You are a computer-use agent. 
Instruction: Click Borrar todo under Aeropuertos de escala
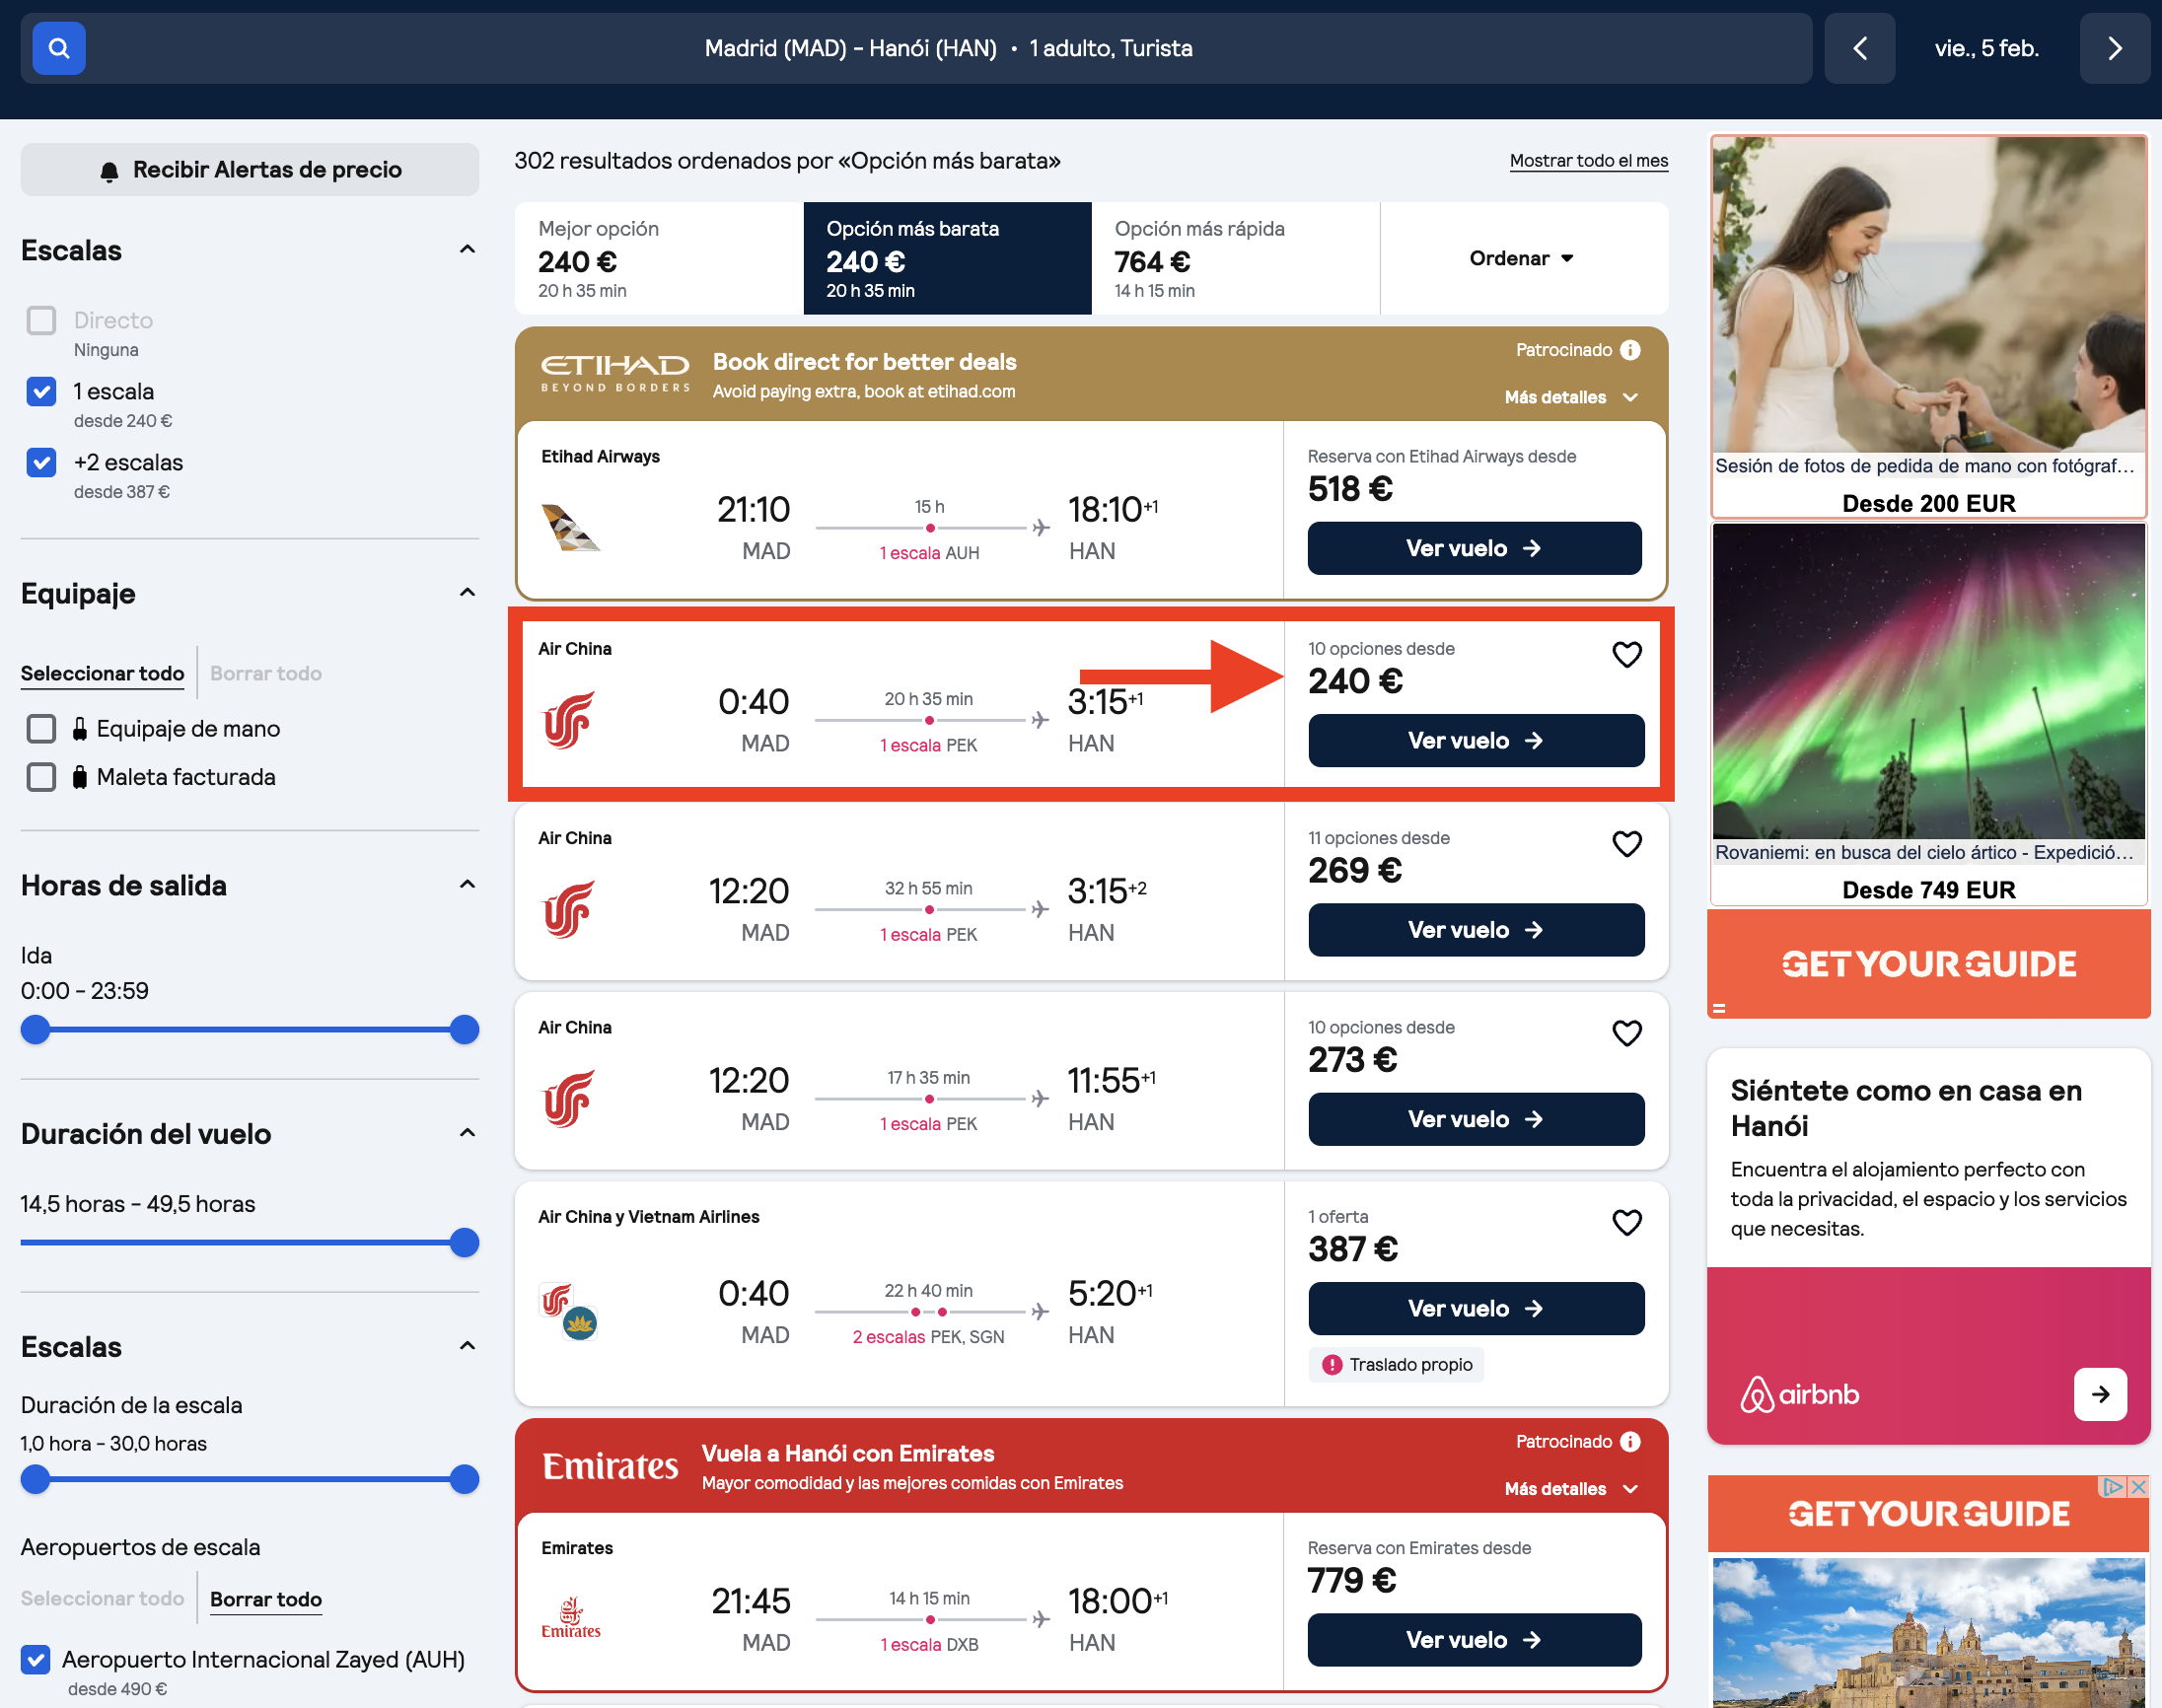tap(265, 1599)
